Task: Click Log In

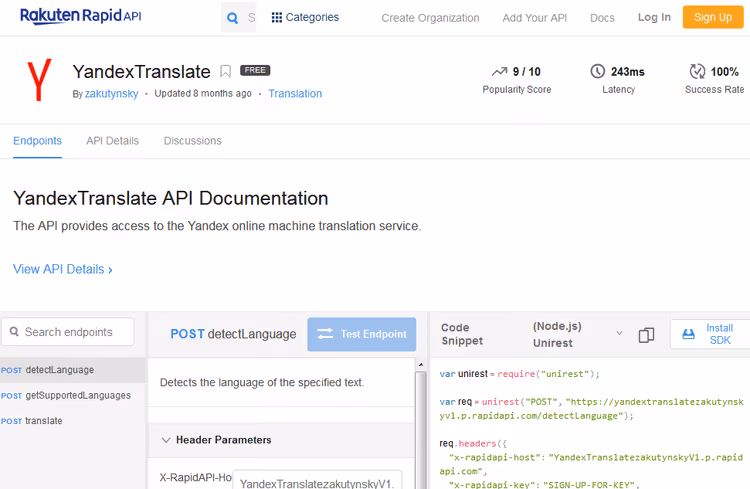Action: [x=654, y=17]
